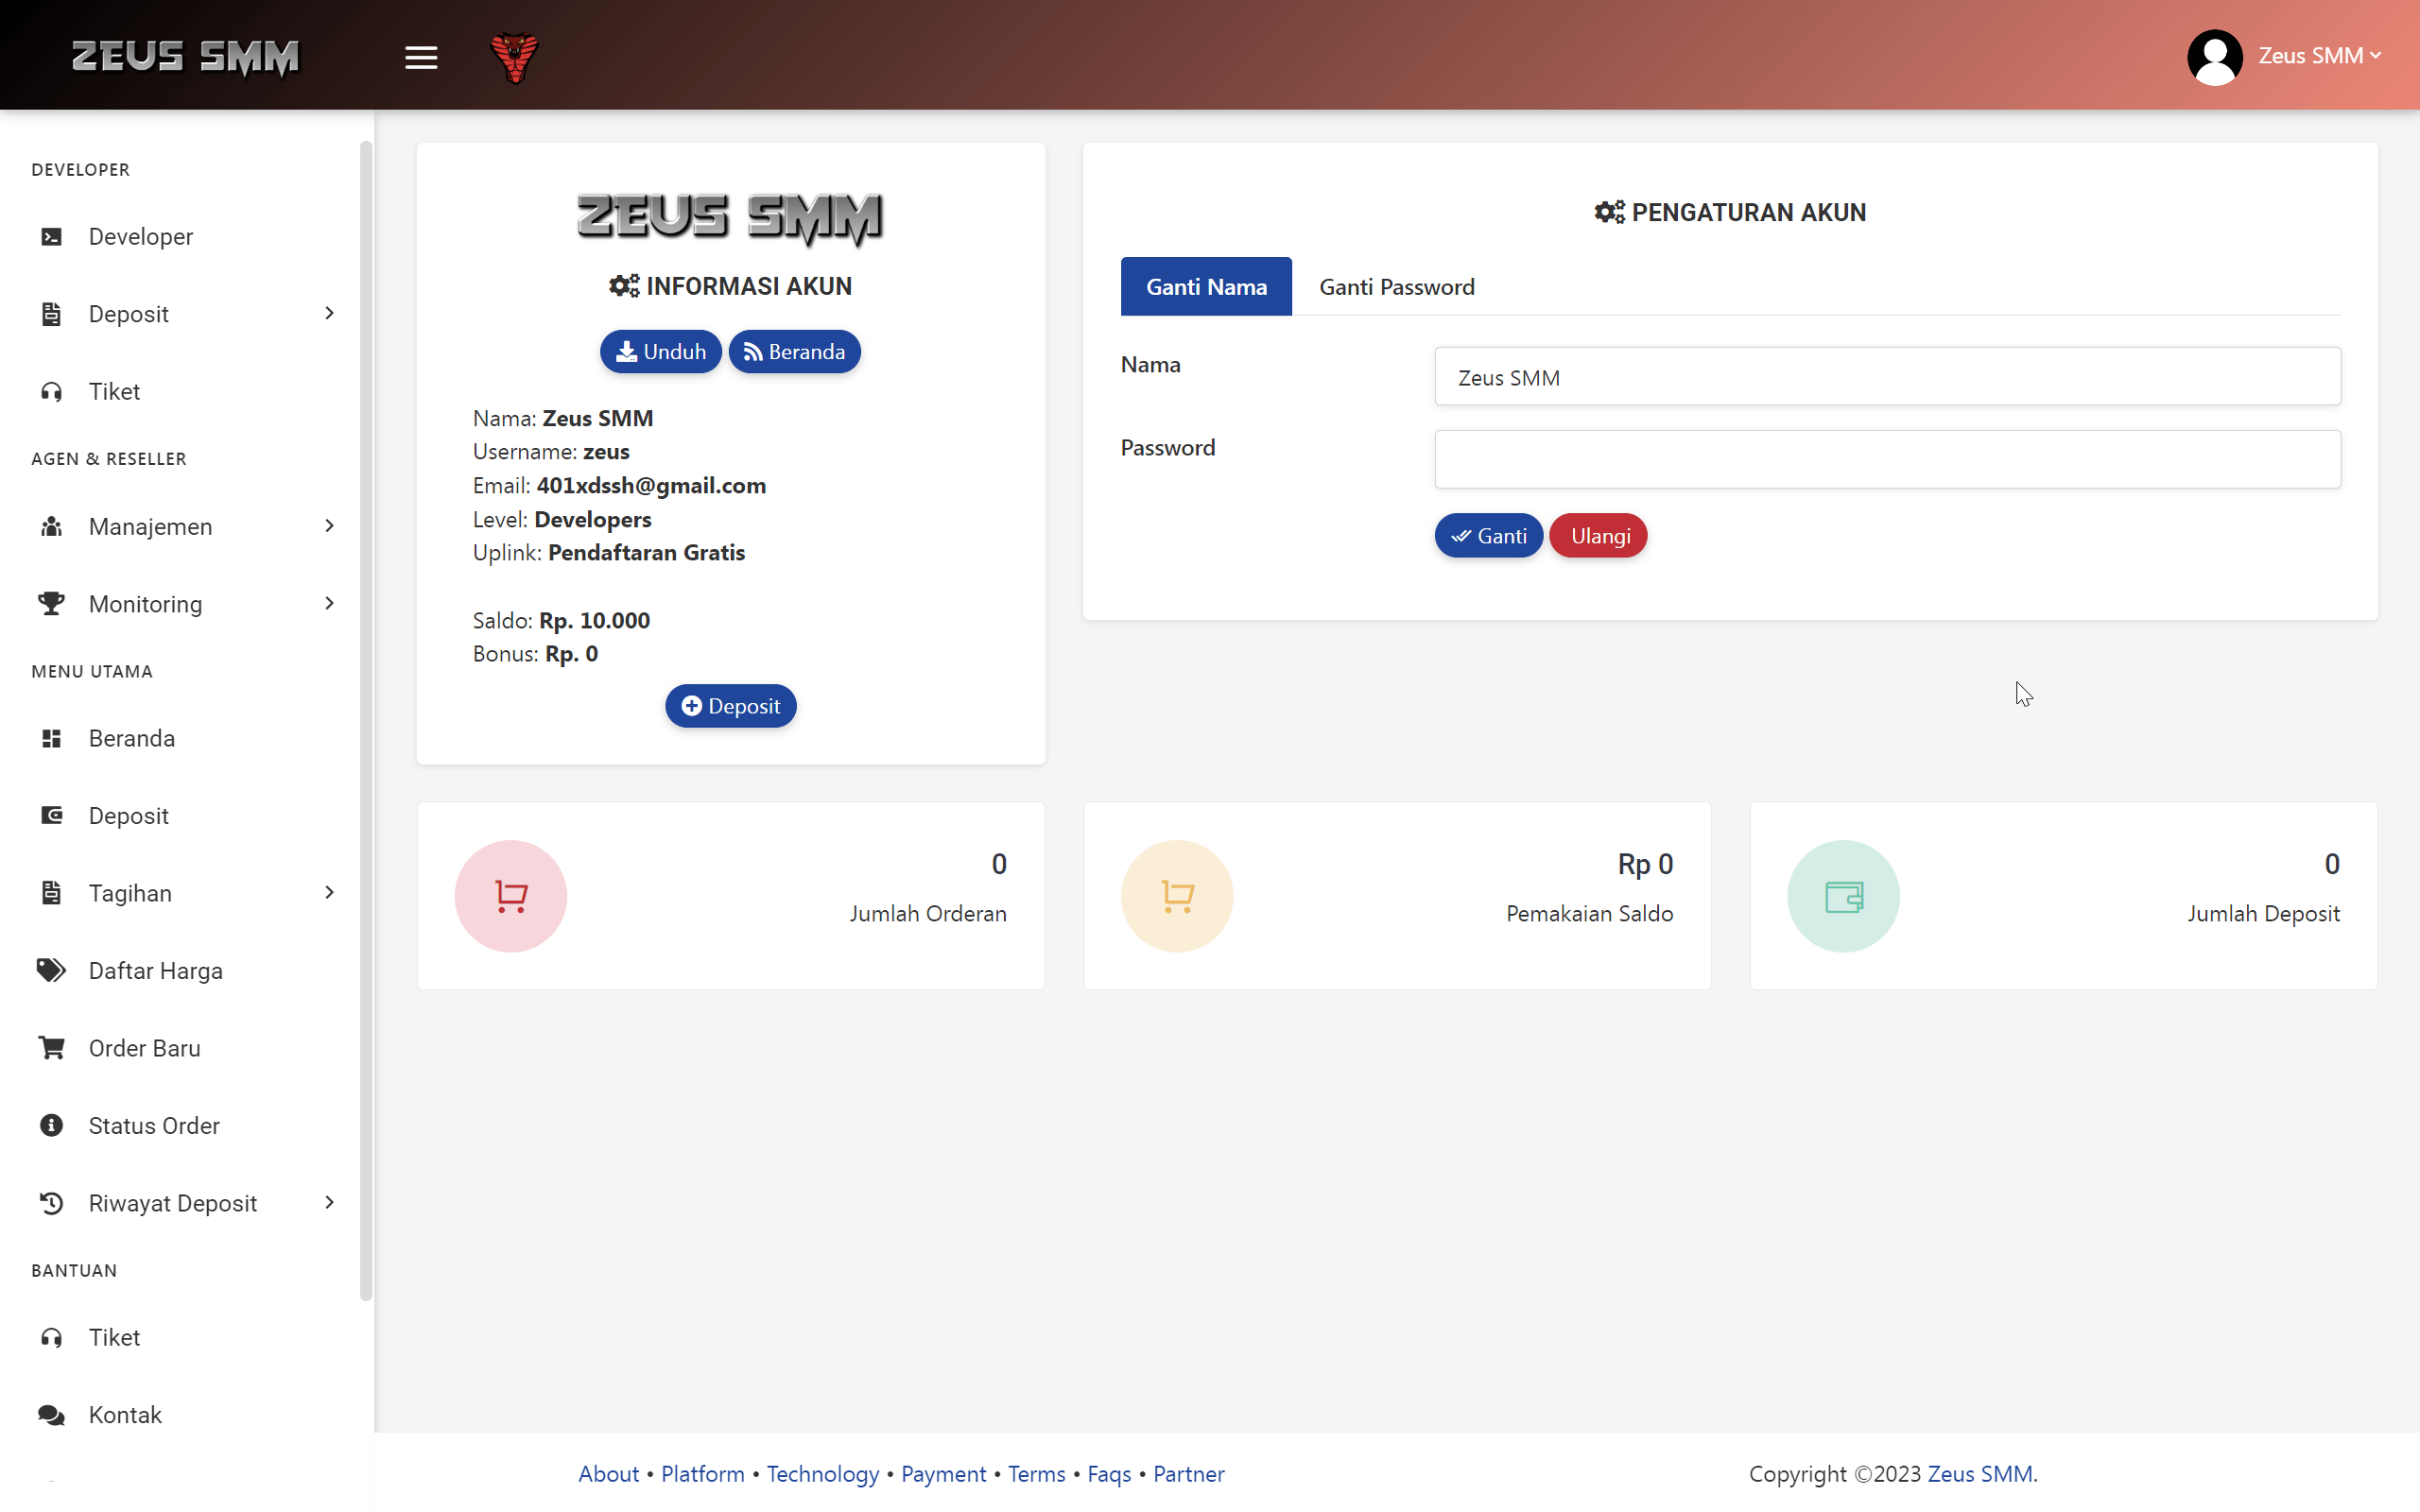Switch to the Ganti Password tab

(1396, 287)
